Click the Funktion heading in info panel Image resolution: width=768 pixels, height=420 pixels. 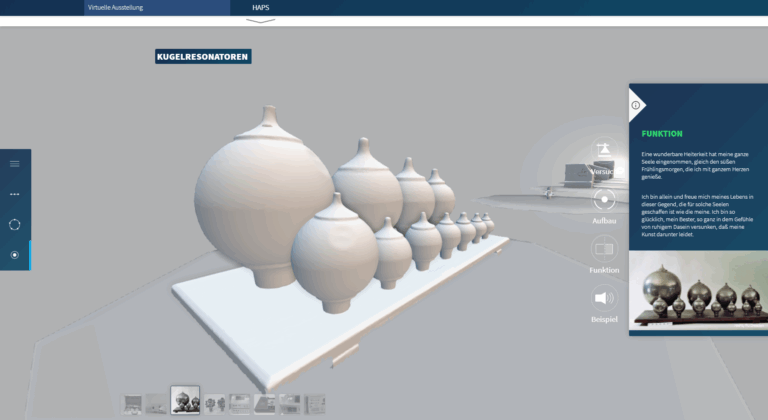[x=662, y=134]
